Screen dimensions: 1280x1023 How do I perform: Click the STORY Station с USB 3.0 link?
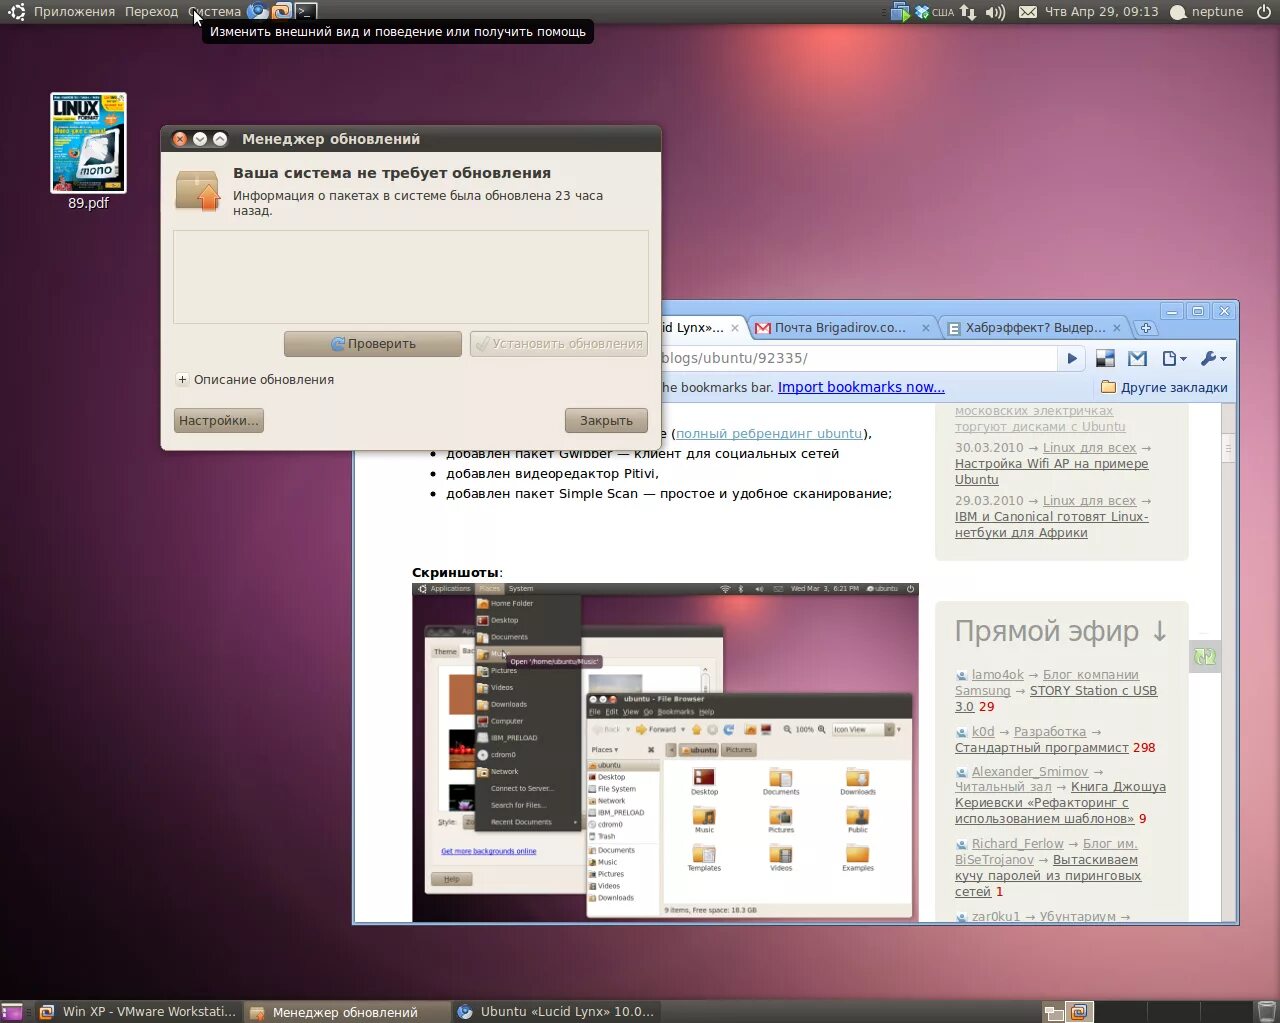[x=1056, y=699]
